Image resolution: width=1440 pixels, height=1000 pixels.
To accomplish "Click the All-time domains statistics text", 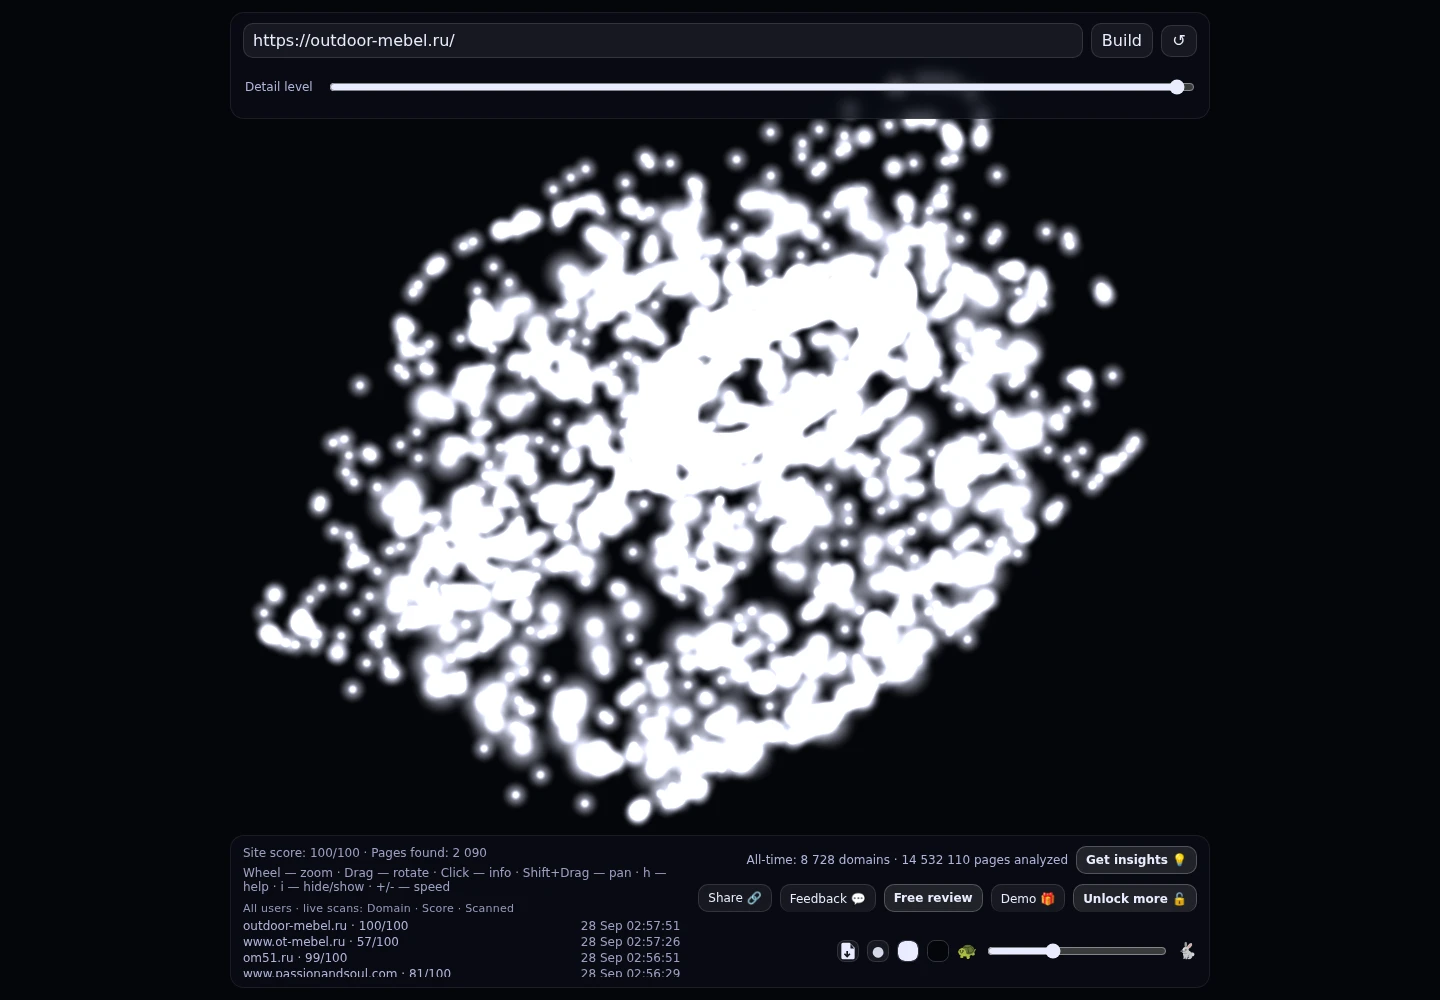I will [x=907, y=860].
